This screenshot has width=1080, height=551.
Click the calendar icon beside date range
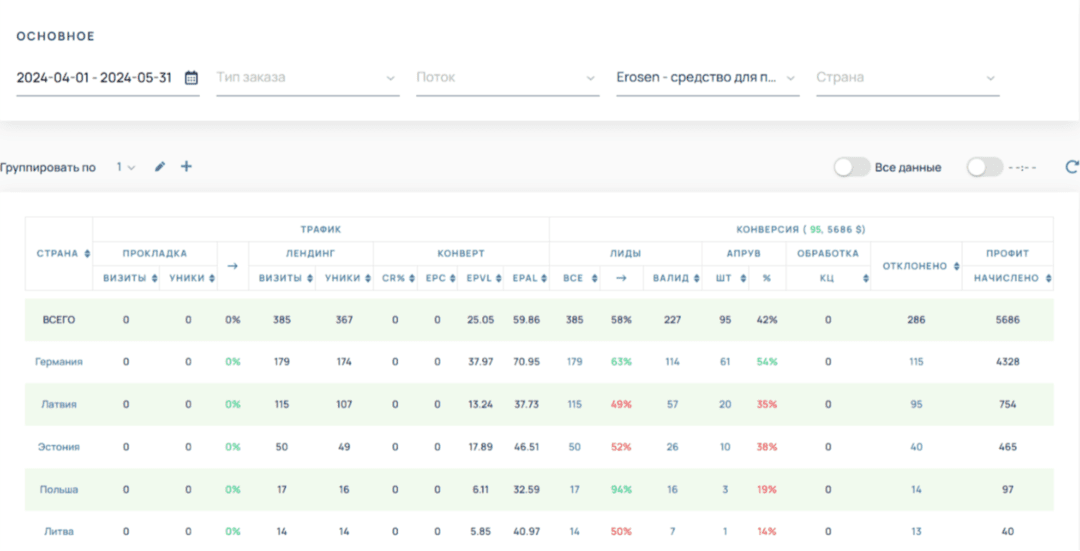[x=191, y=78]
